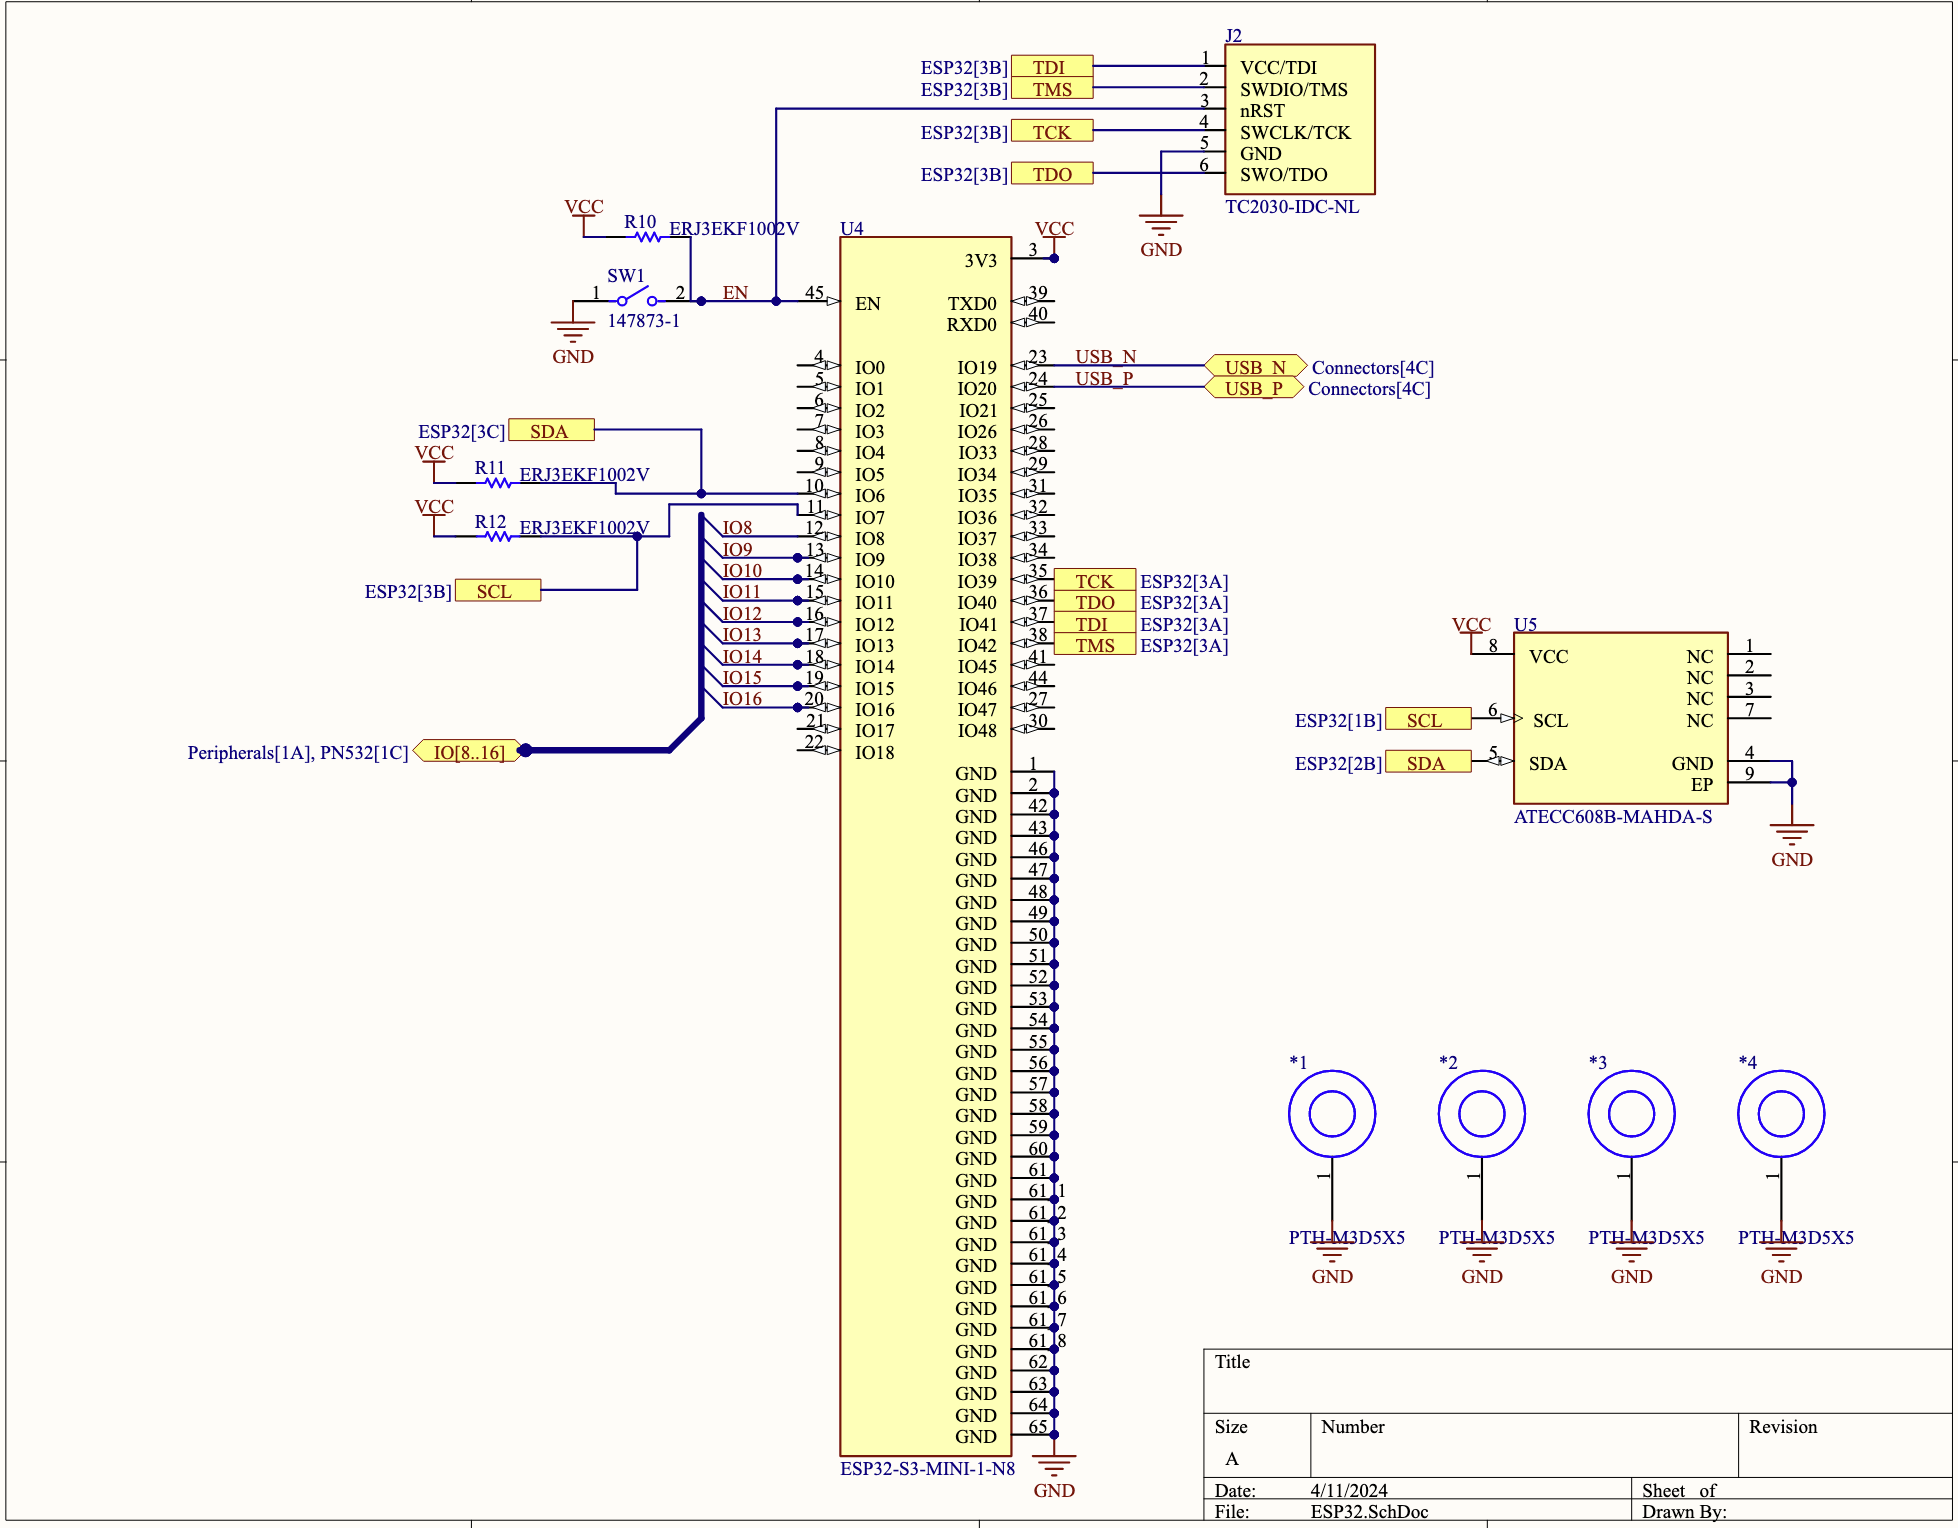Click the USB_P port
The height and width of the screenshot is (1528, 1958).
[x=1255, y=388]
